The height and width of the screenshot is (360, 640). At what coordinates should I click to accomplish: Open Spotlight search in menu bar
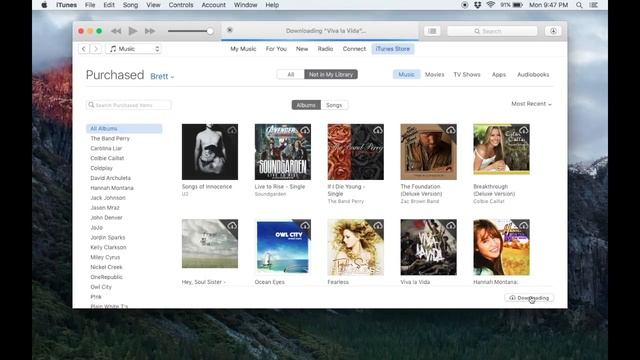pyautogui.click(x=579, y=5)
